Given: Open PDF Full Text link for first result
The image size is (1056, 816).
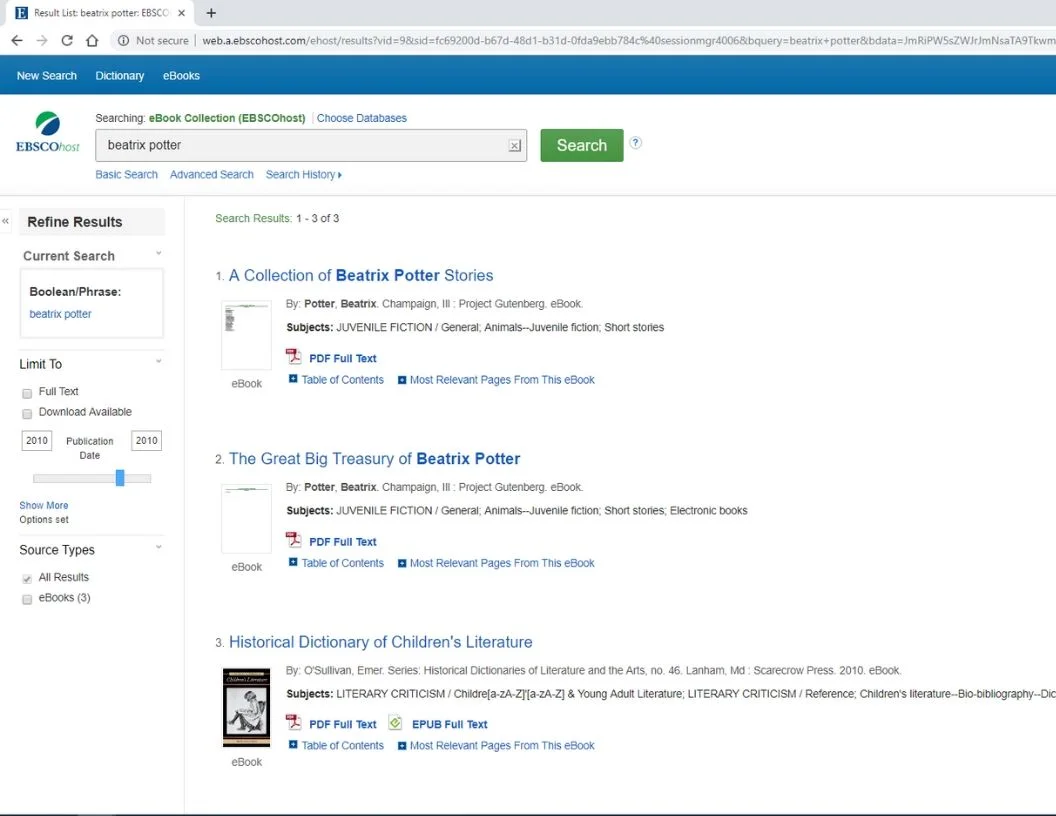Looking at the screenshot, I should [x=343, y=358].
